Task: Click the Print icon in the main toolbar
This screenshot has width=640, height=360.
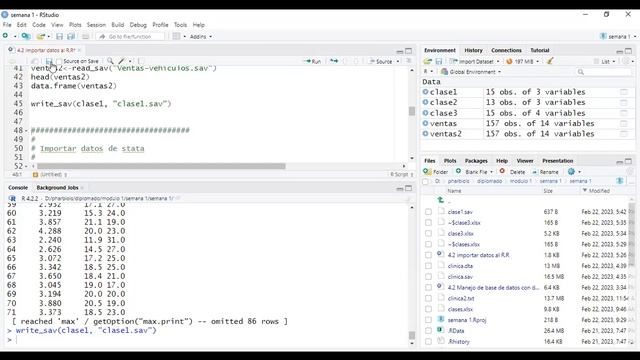Action: (85, 36)
